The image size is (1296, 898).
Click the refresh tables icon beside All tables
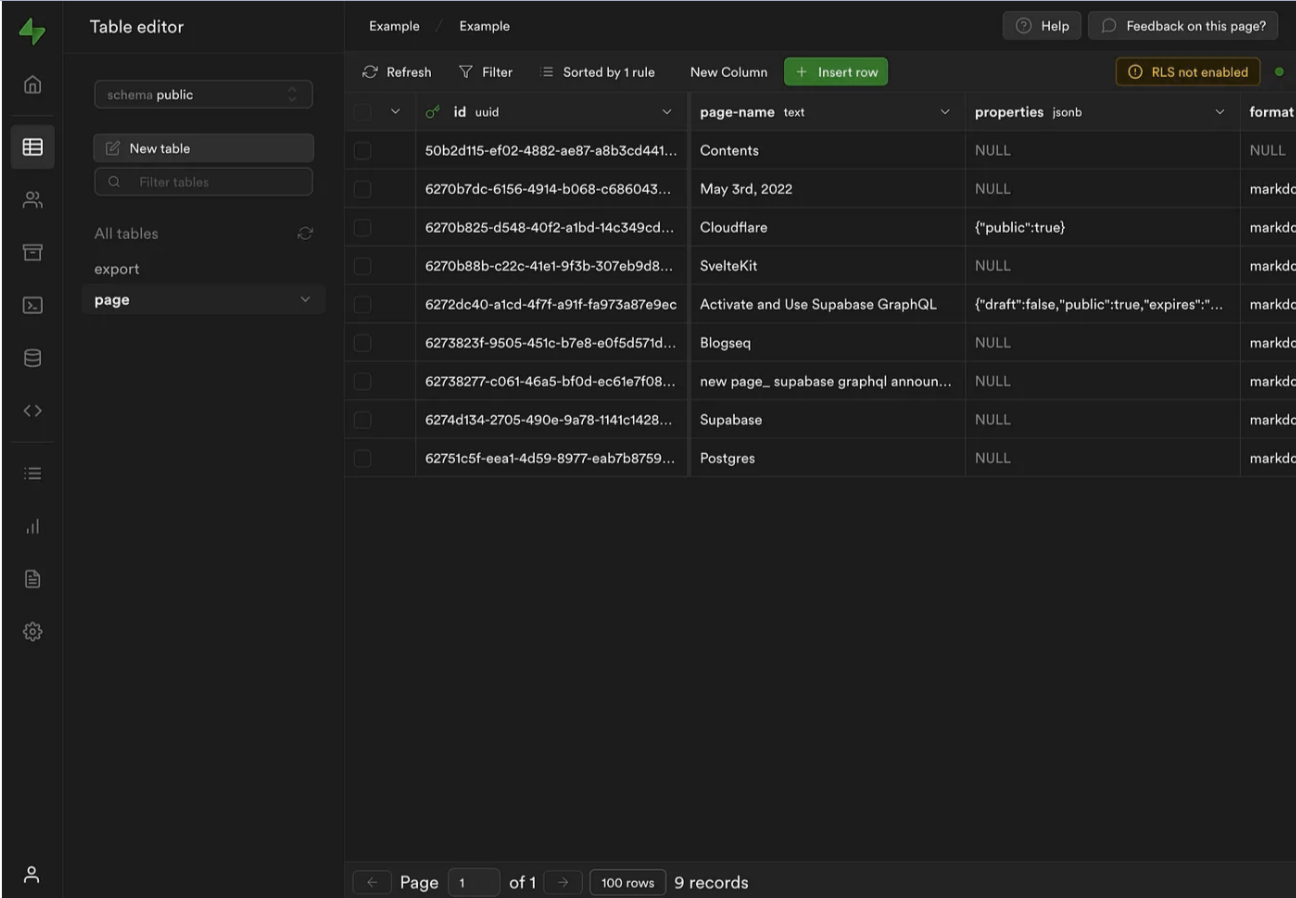click(x=305, y=233)
